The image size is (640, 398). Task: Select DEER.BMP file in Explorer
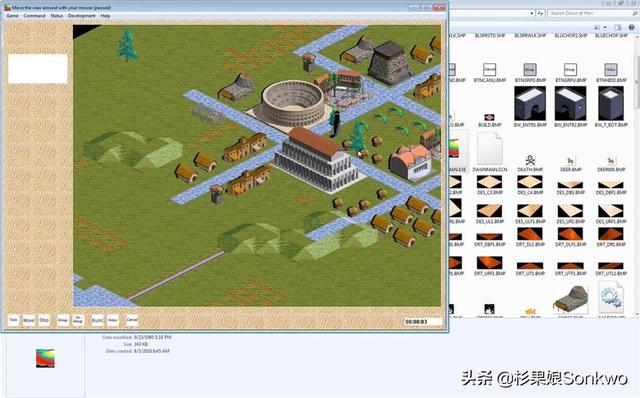click(x=570, y=163)
